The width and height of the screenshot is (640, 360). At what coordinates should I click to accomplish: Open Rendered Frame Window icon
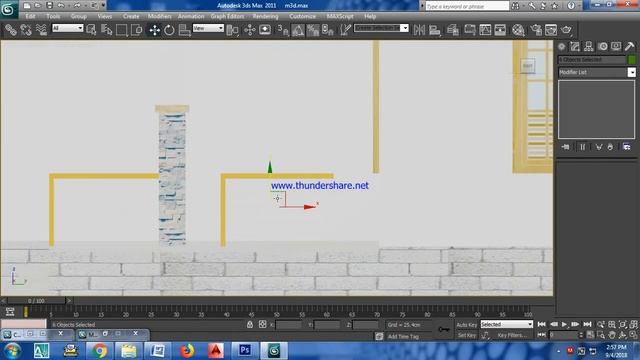click(551, 30)
